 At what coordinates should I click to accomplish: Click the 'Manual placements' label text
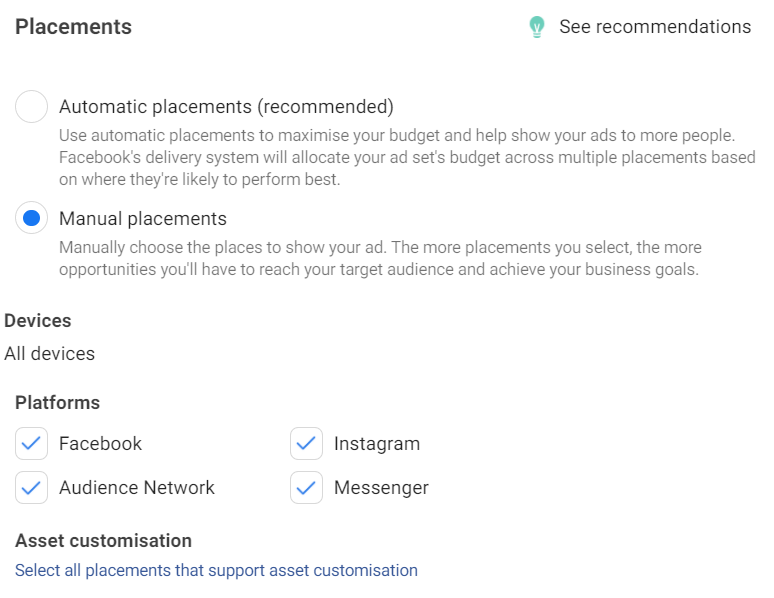(143, 218)
